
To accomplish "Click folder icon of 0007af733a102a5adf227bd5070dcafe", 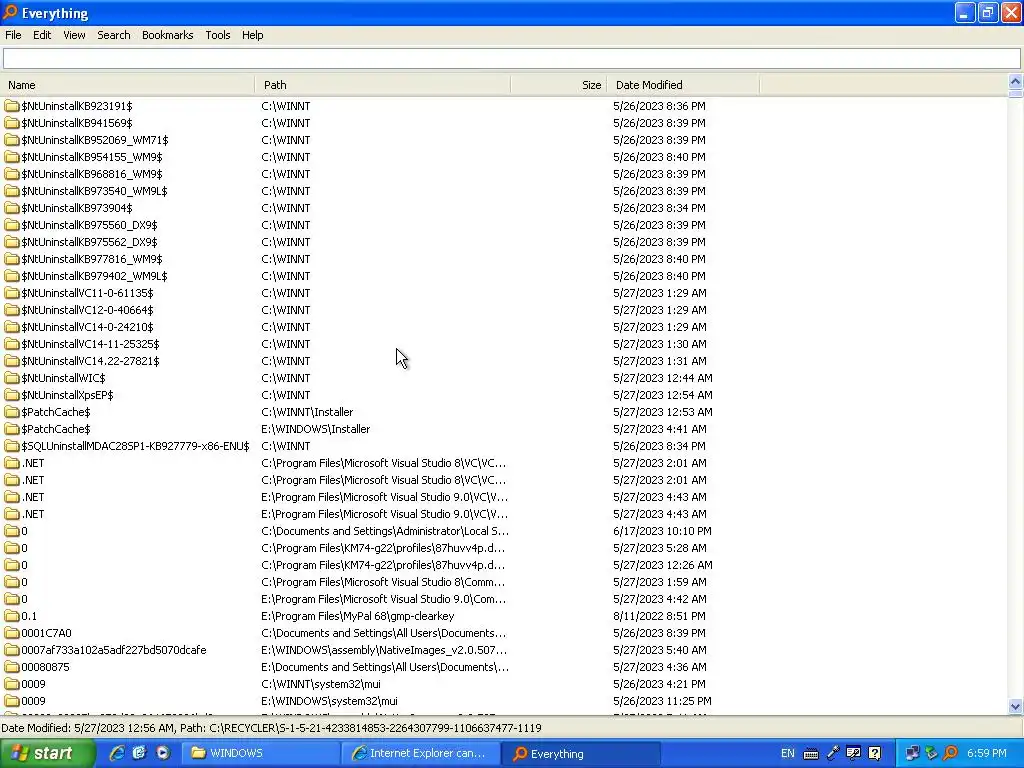I will tap(12, 650).
